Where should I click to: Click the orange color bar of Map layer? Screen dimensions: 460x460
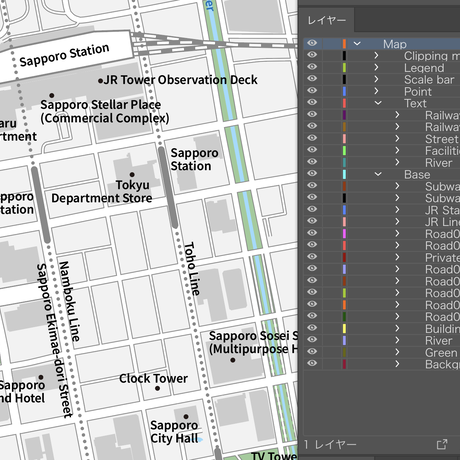tap(344, 43)
